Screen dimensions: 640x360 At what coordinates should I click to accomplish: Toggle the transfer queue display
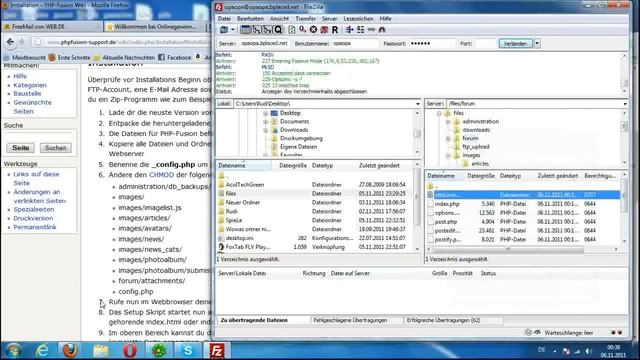tap(278, 30)
